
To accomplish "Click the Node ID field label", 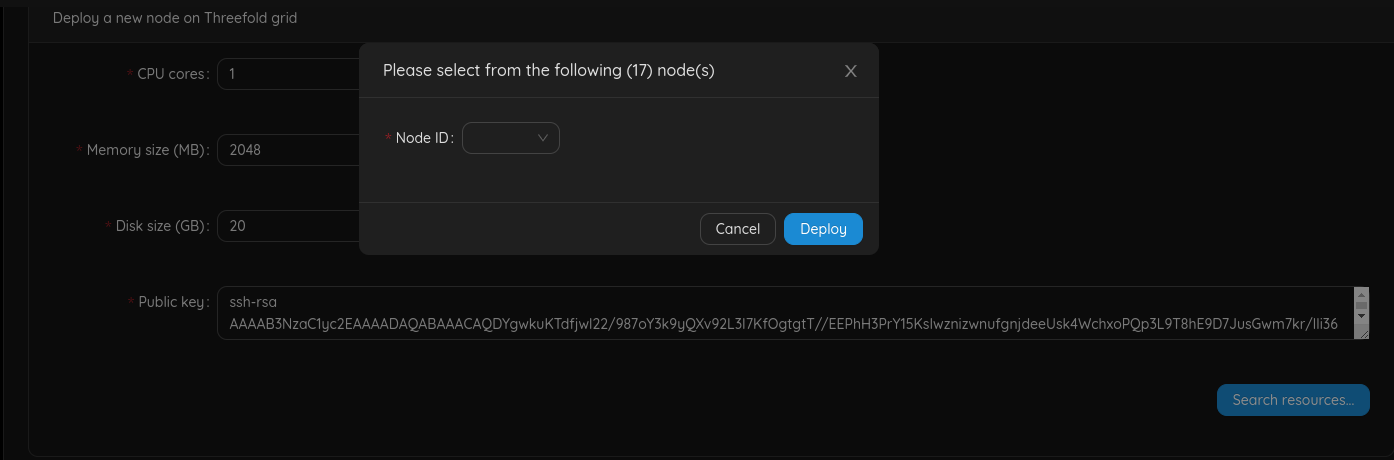I will [424, 139].
